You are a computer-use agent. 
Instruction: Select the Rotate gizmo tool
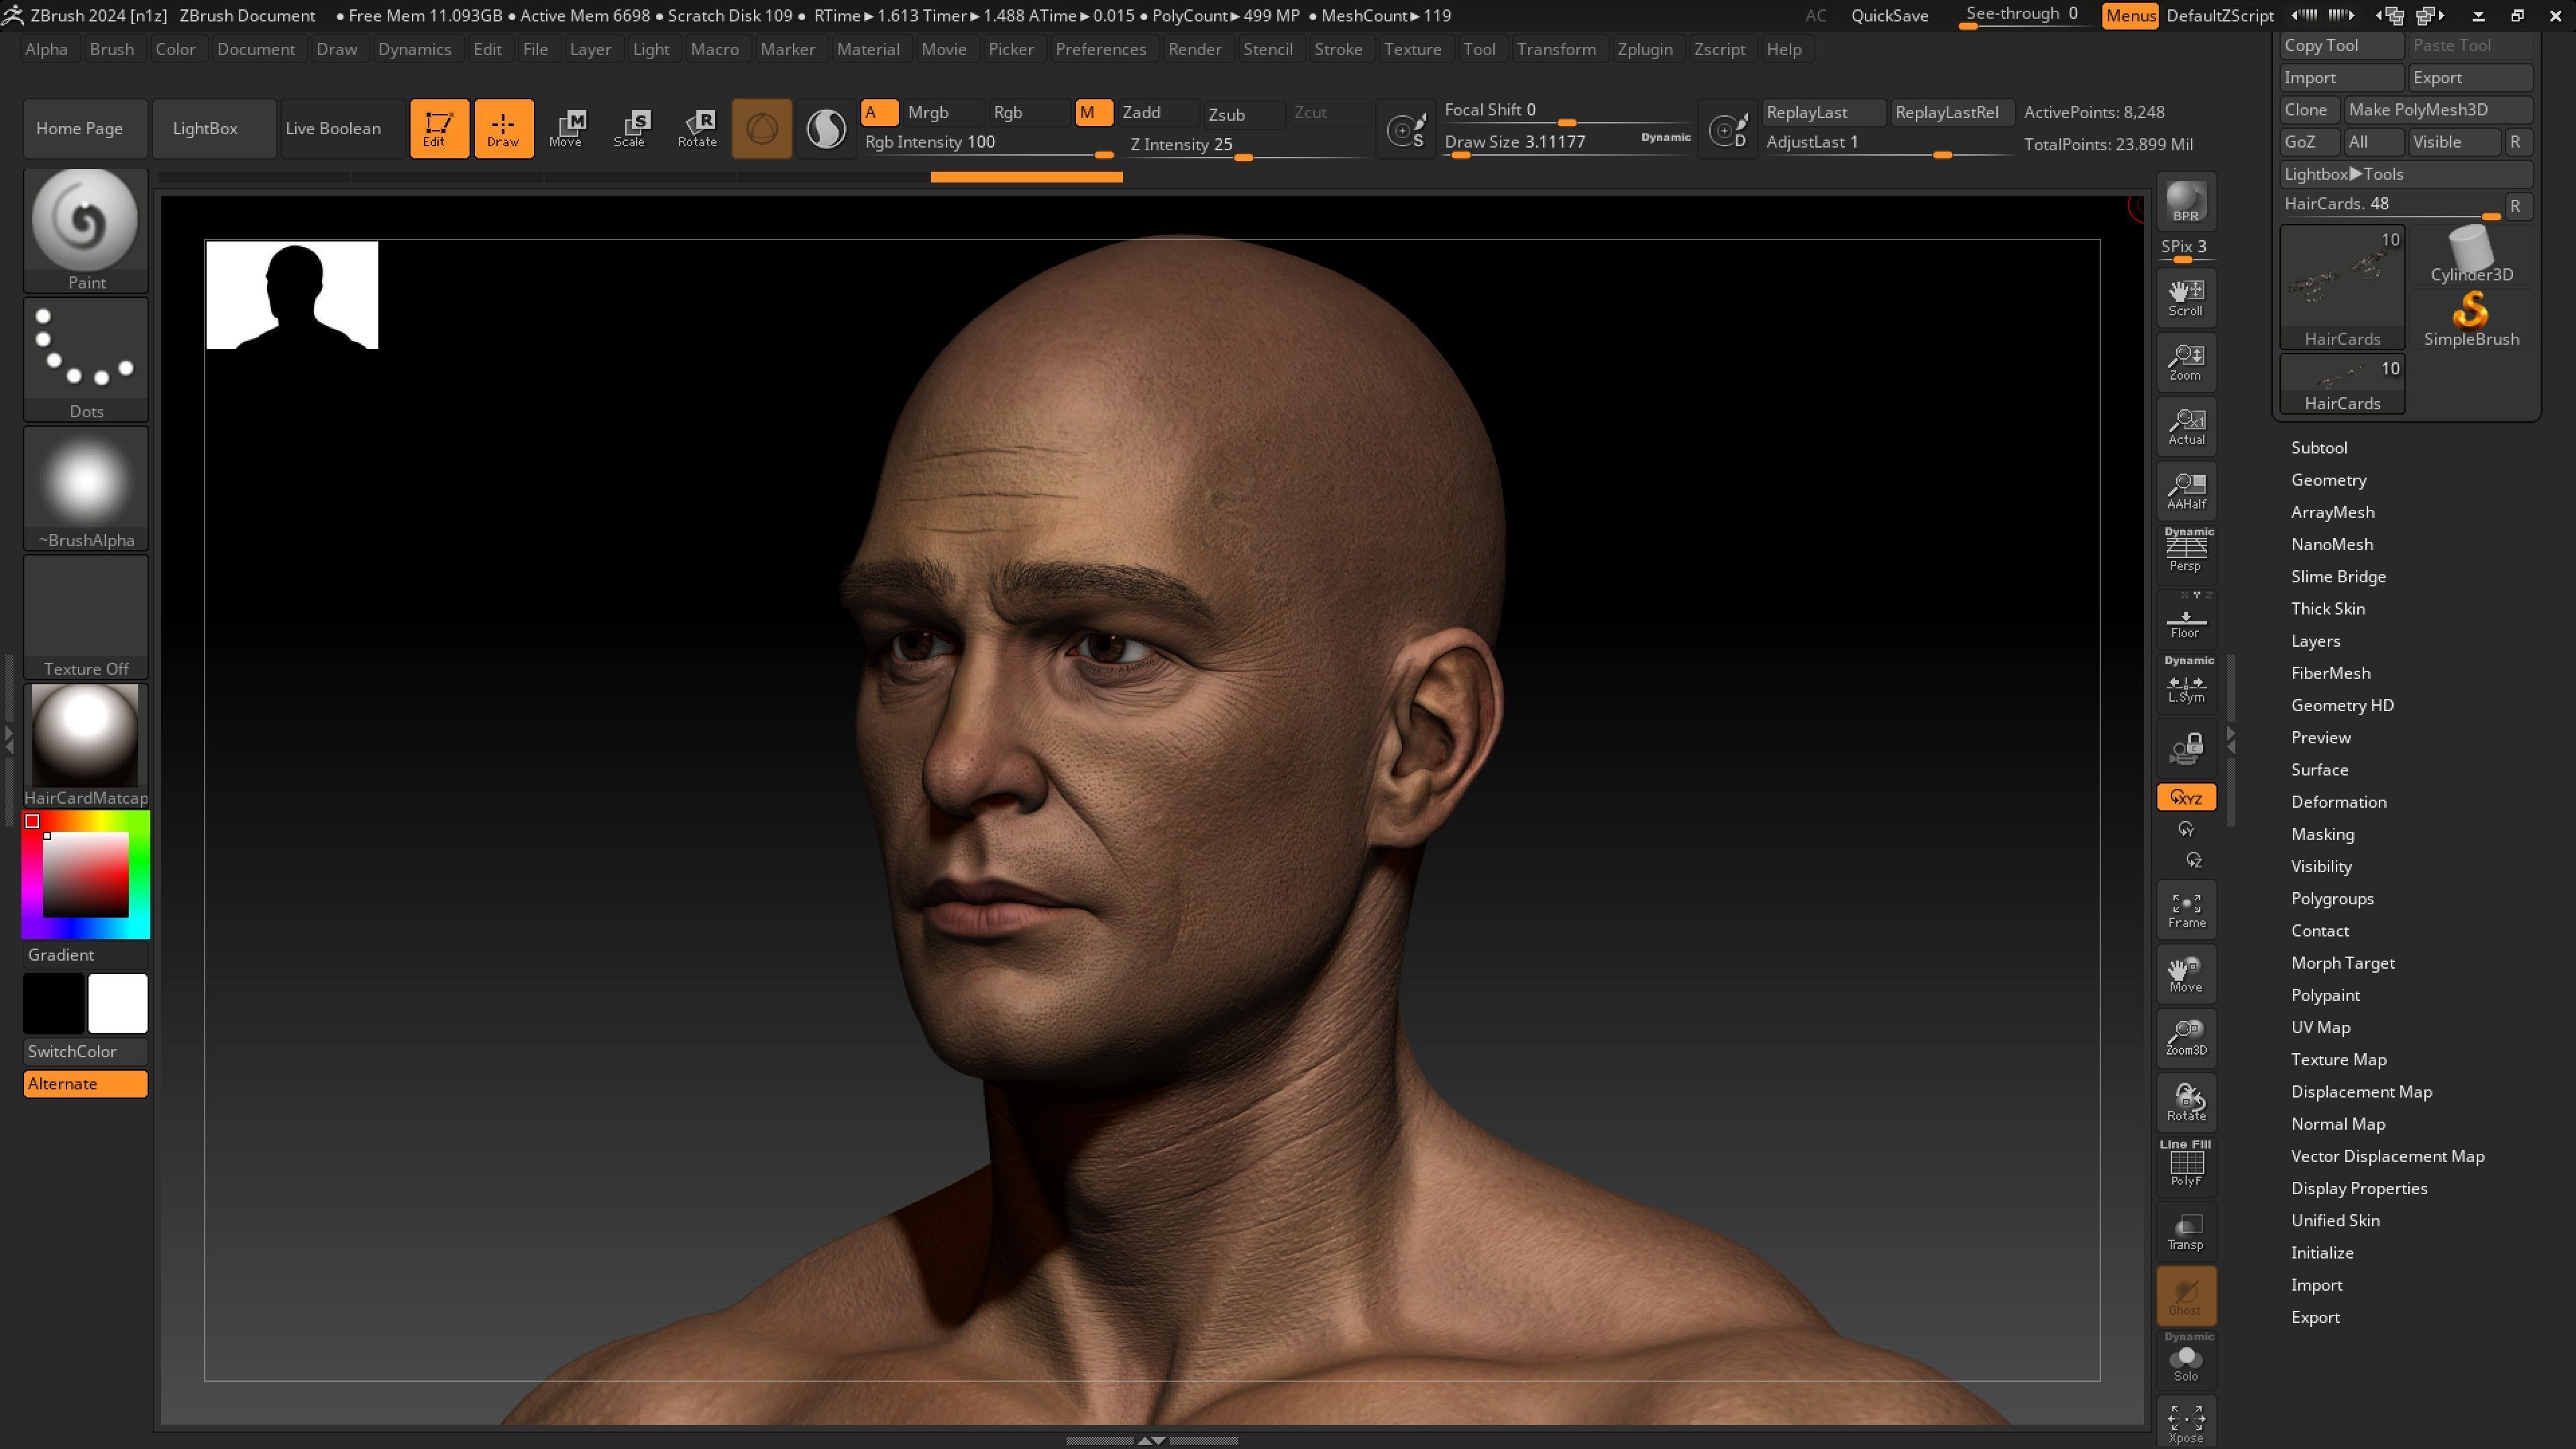(697, 128)
